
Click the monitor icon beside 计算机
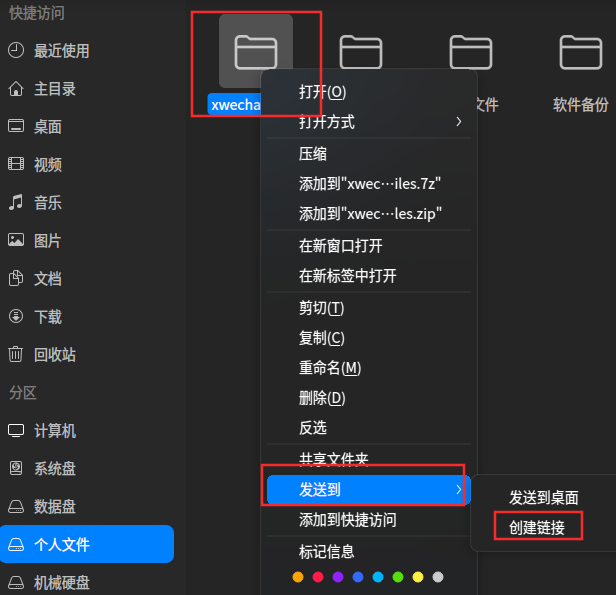[x=16, y=430]
